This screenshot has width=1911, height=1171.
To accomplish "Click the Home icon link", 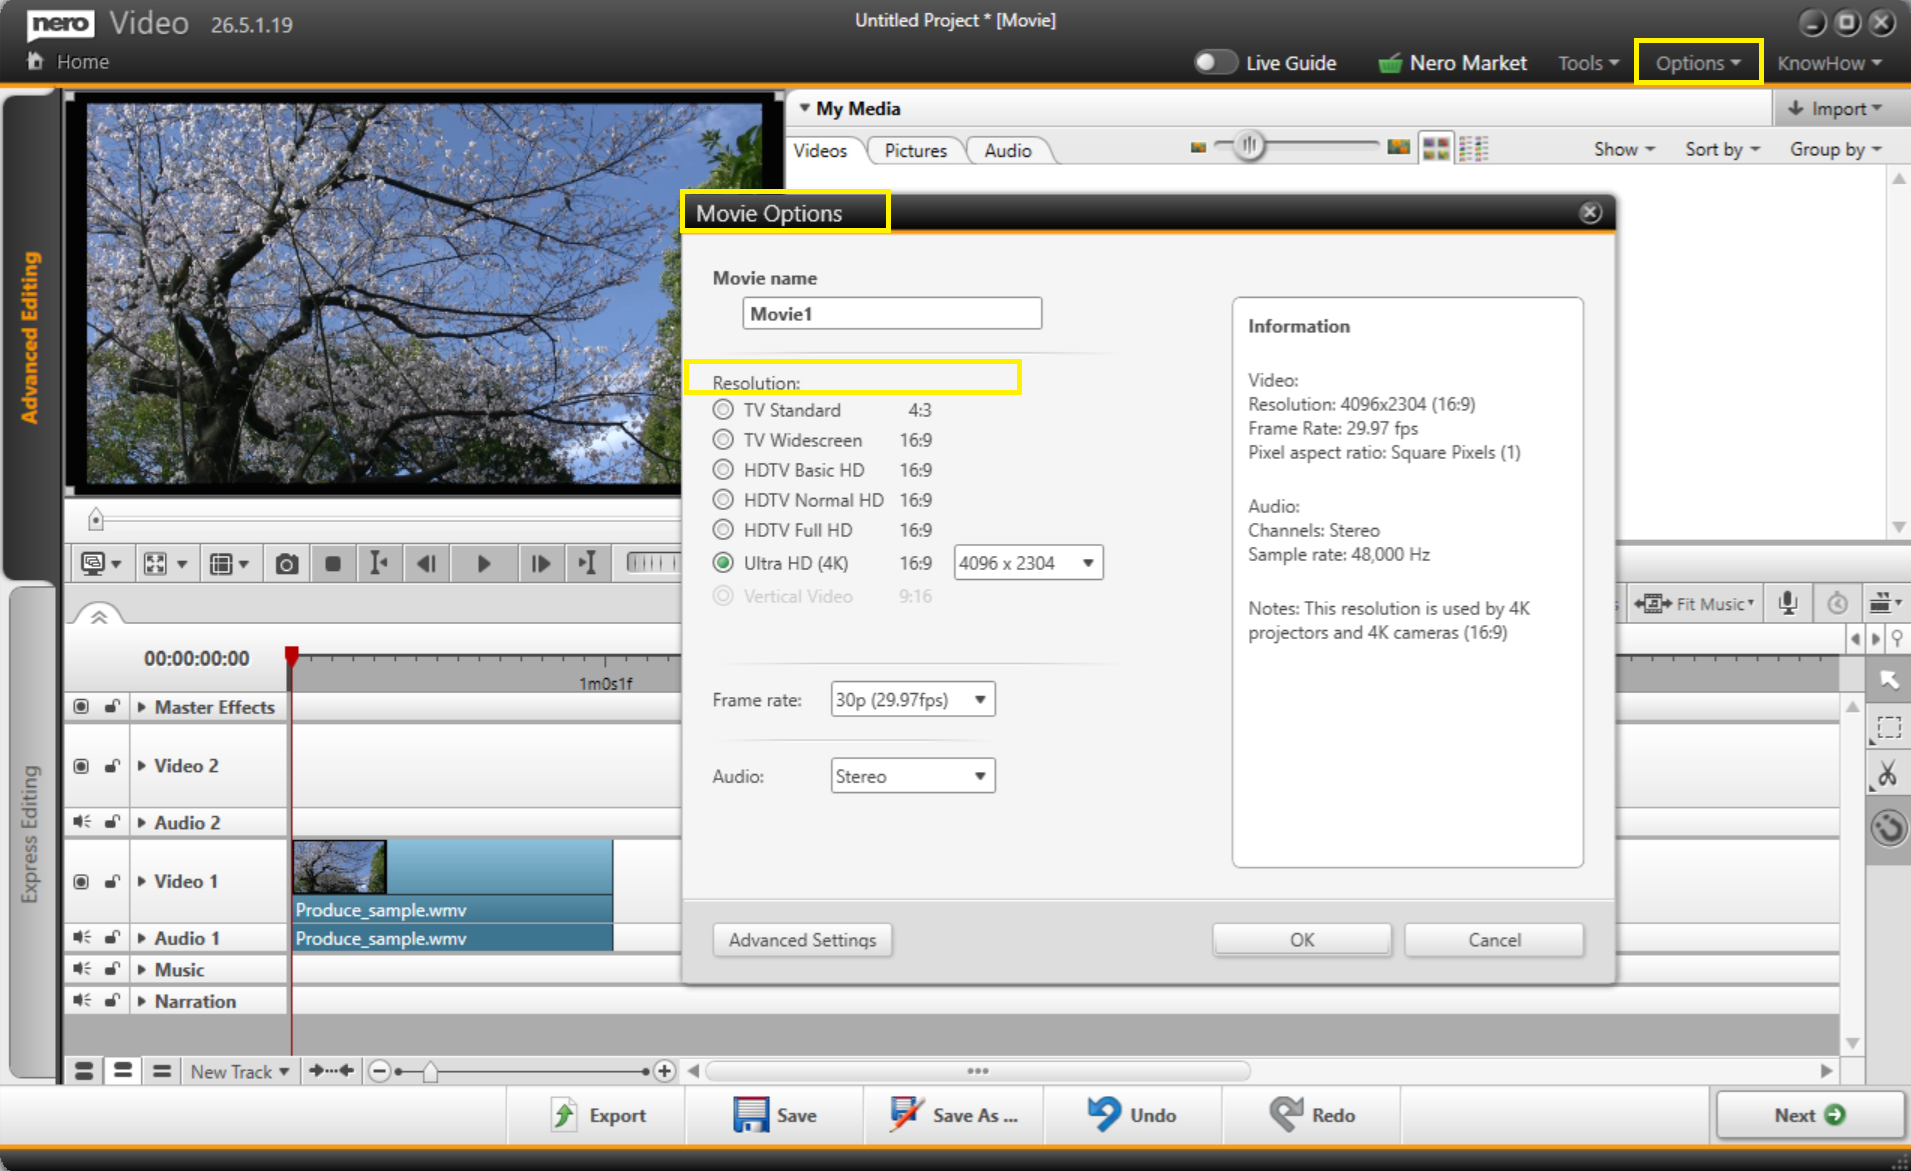I will 36,61.
